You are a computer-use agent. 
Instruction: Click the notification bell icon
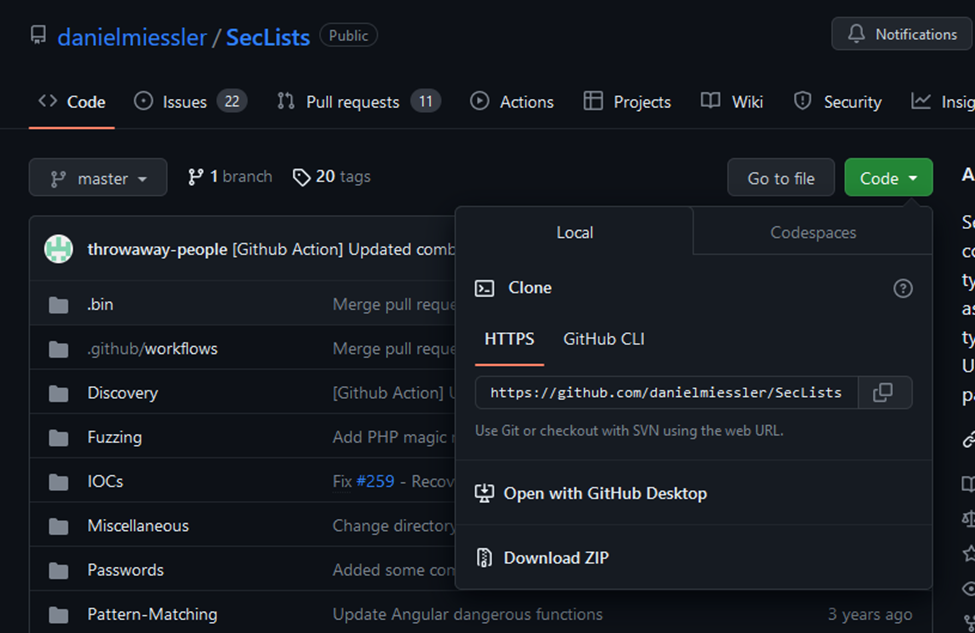point(856,34)
